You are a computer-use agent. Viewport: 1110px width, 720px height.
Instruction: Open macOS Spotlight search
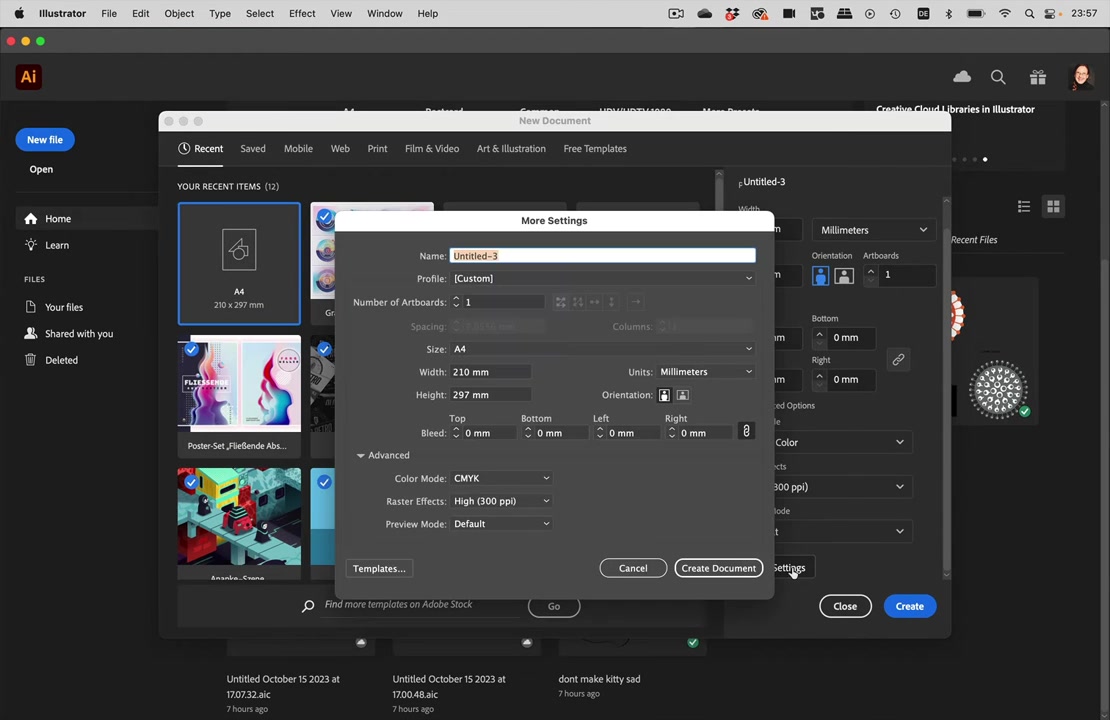(x=1029, y=13)
